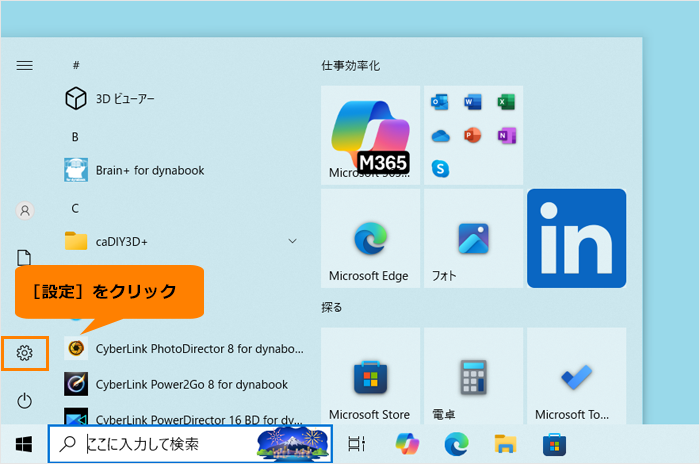Open the フォト tile
Viewport: 700px width, 464px height.
tap(474, 238)
